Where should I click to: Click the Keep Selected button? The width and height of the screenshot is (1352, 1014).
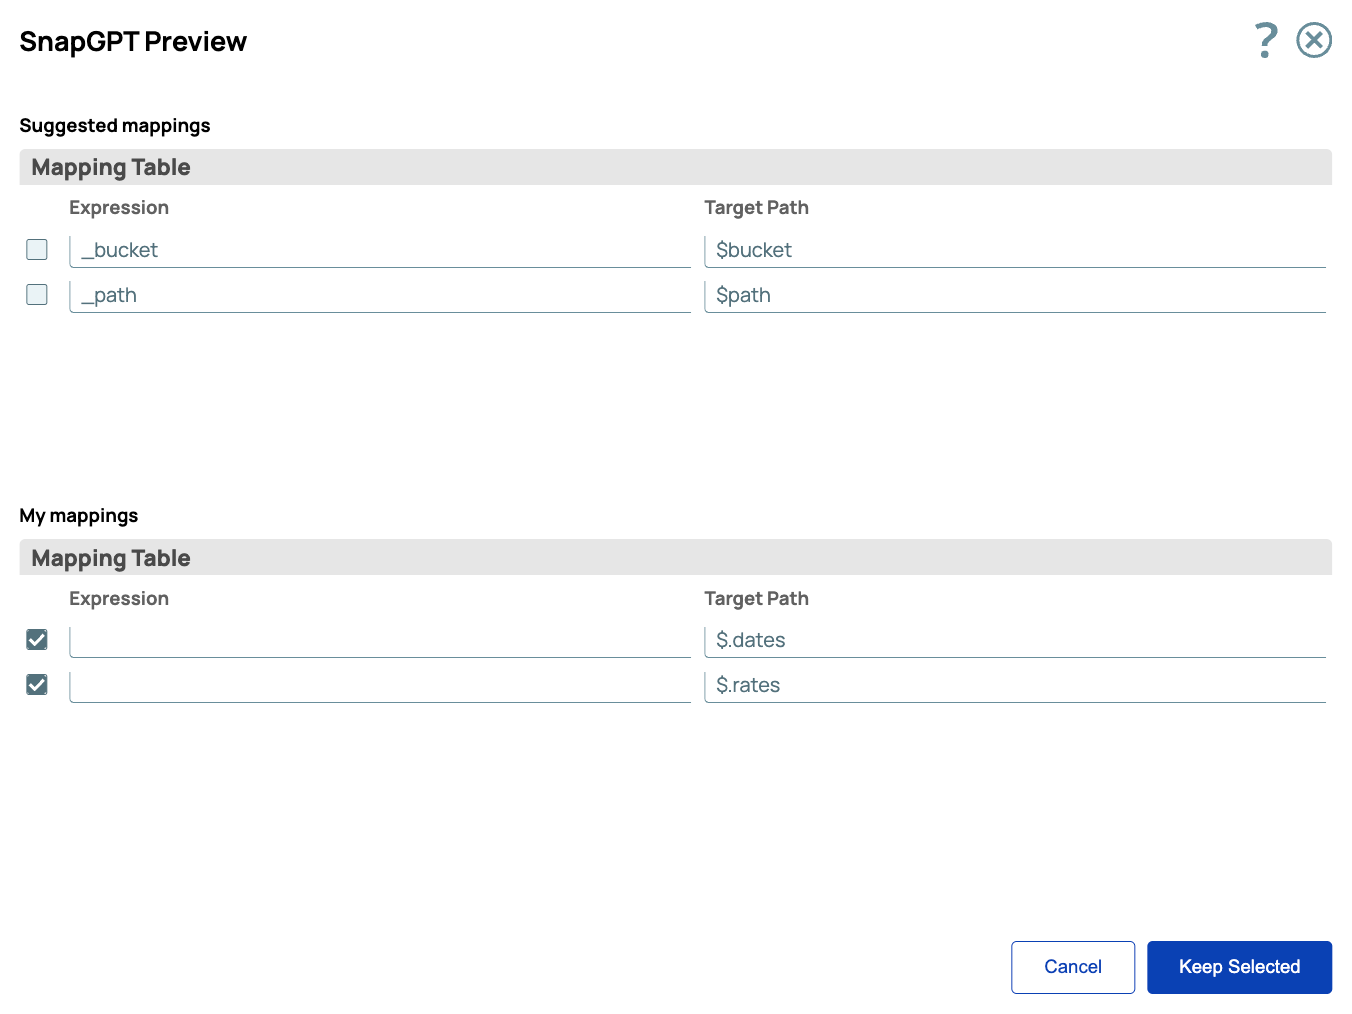1239,967
